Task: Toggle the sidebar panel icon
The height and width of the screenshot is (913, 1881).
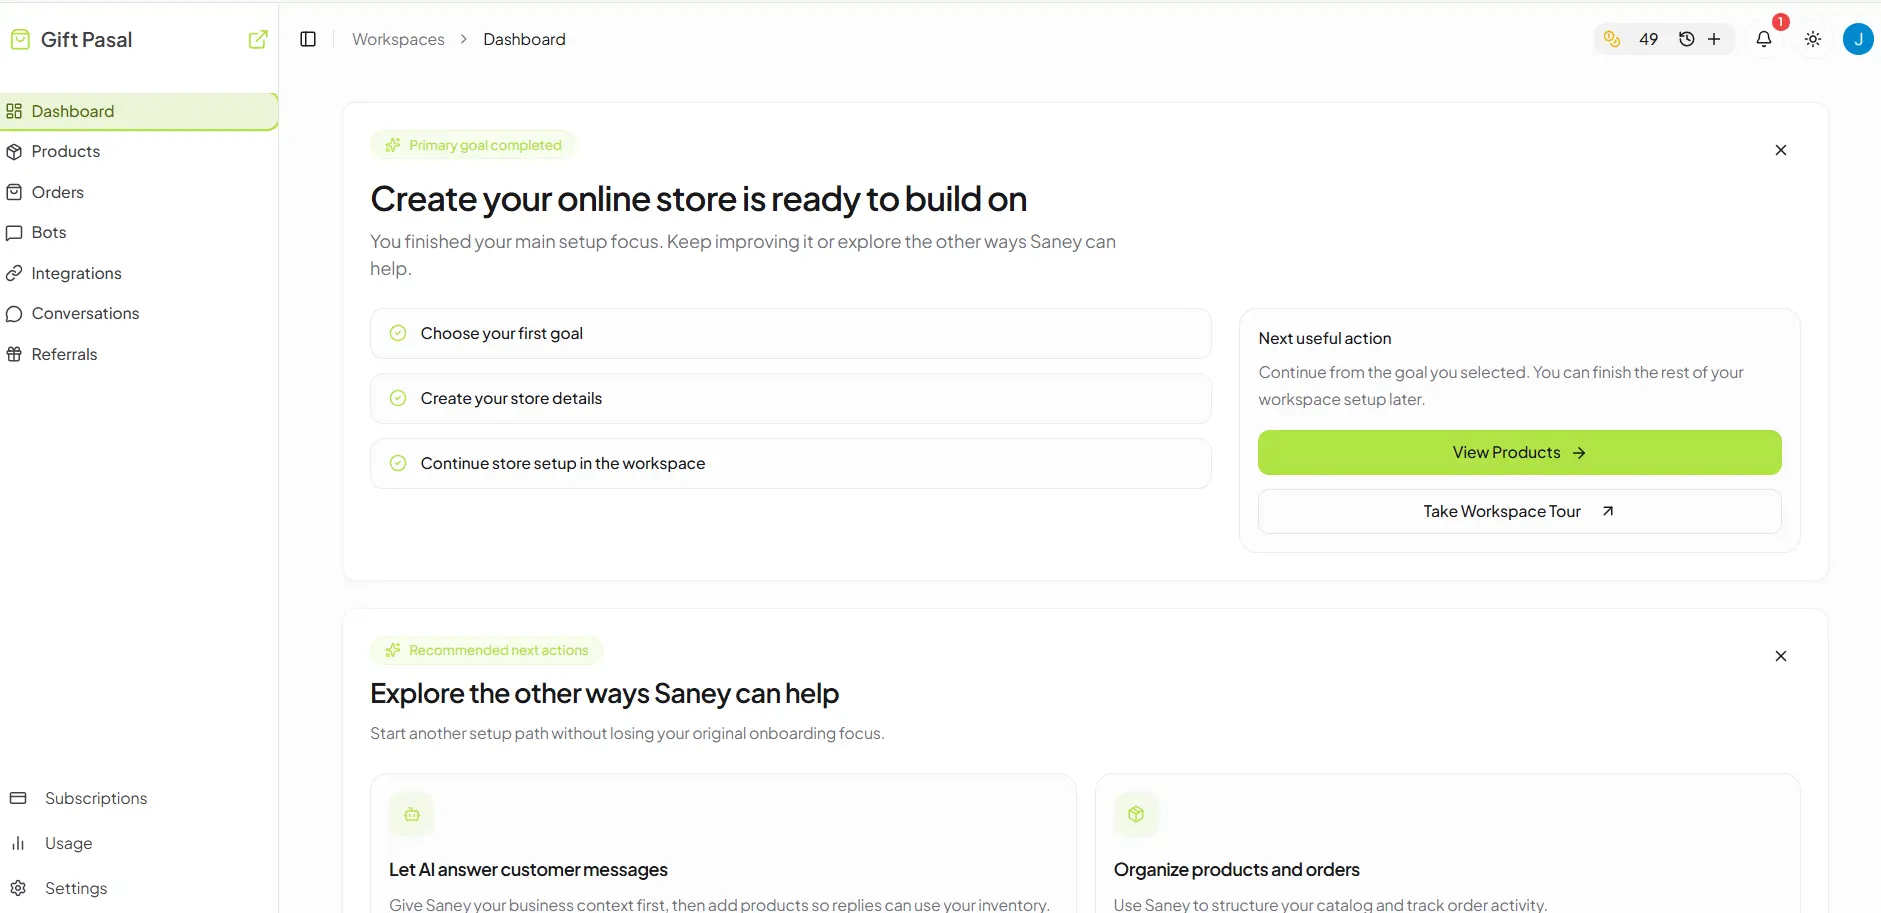Action: click(308, 39)
